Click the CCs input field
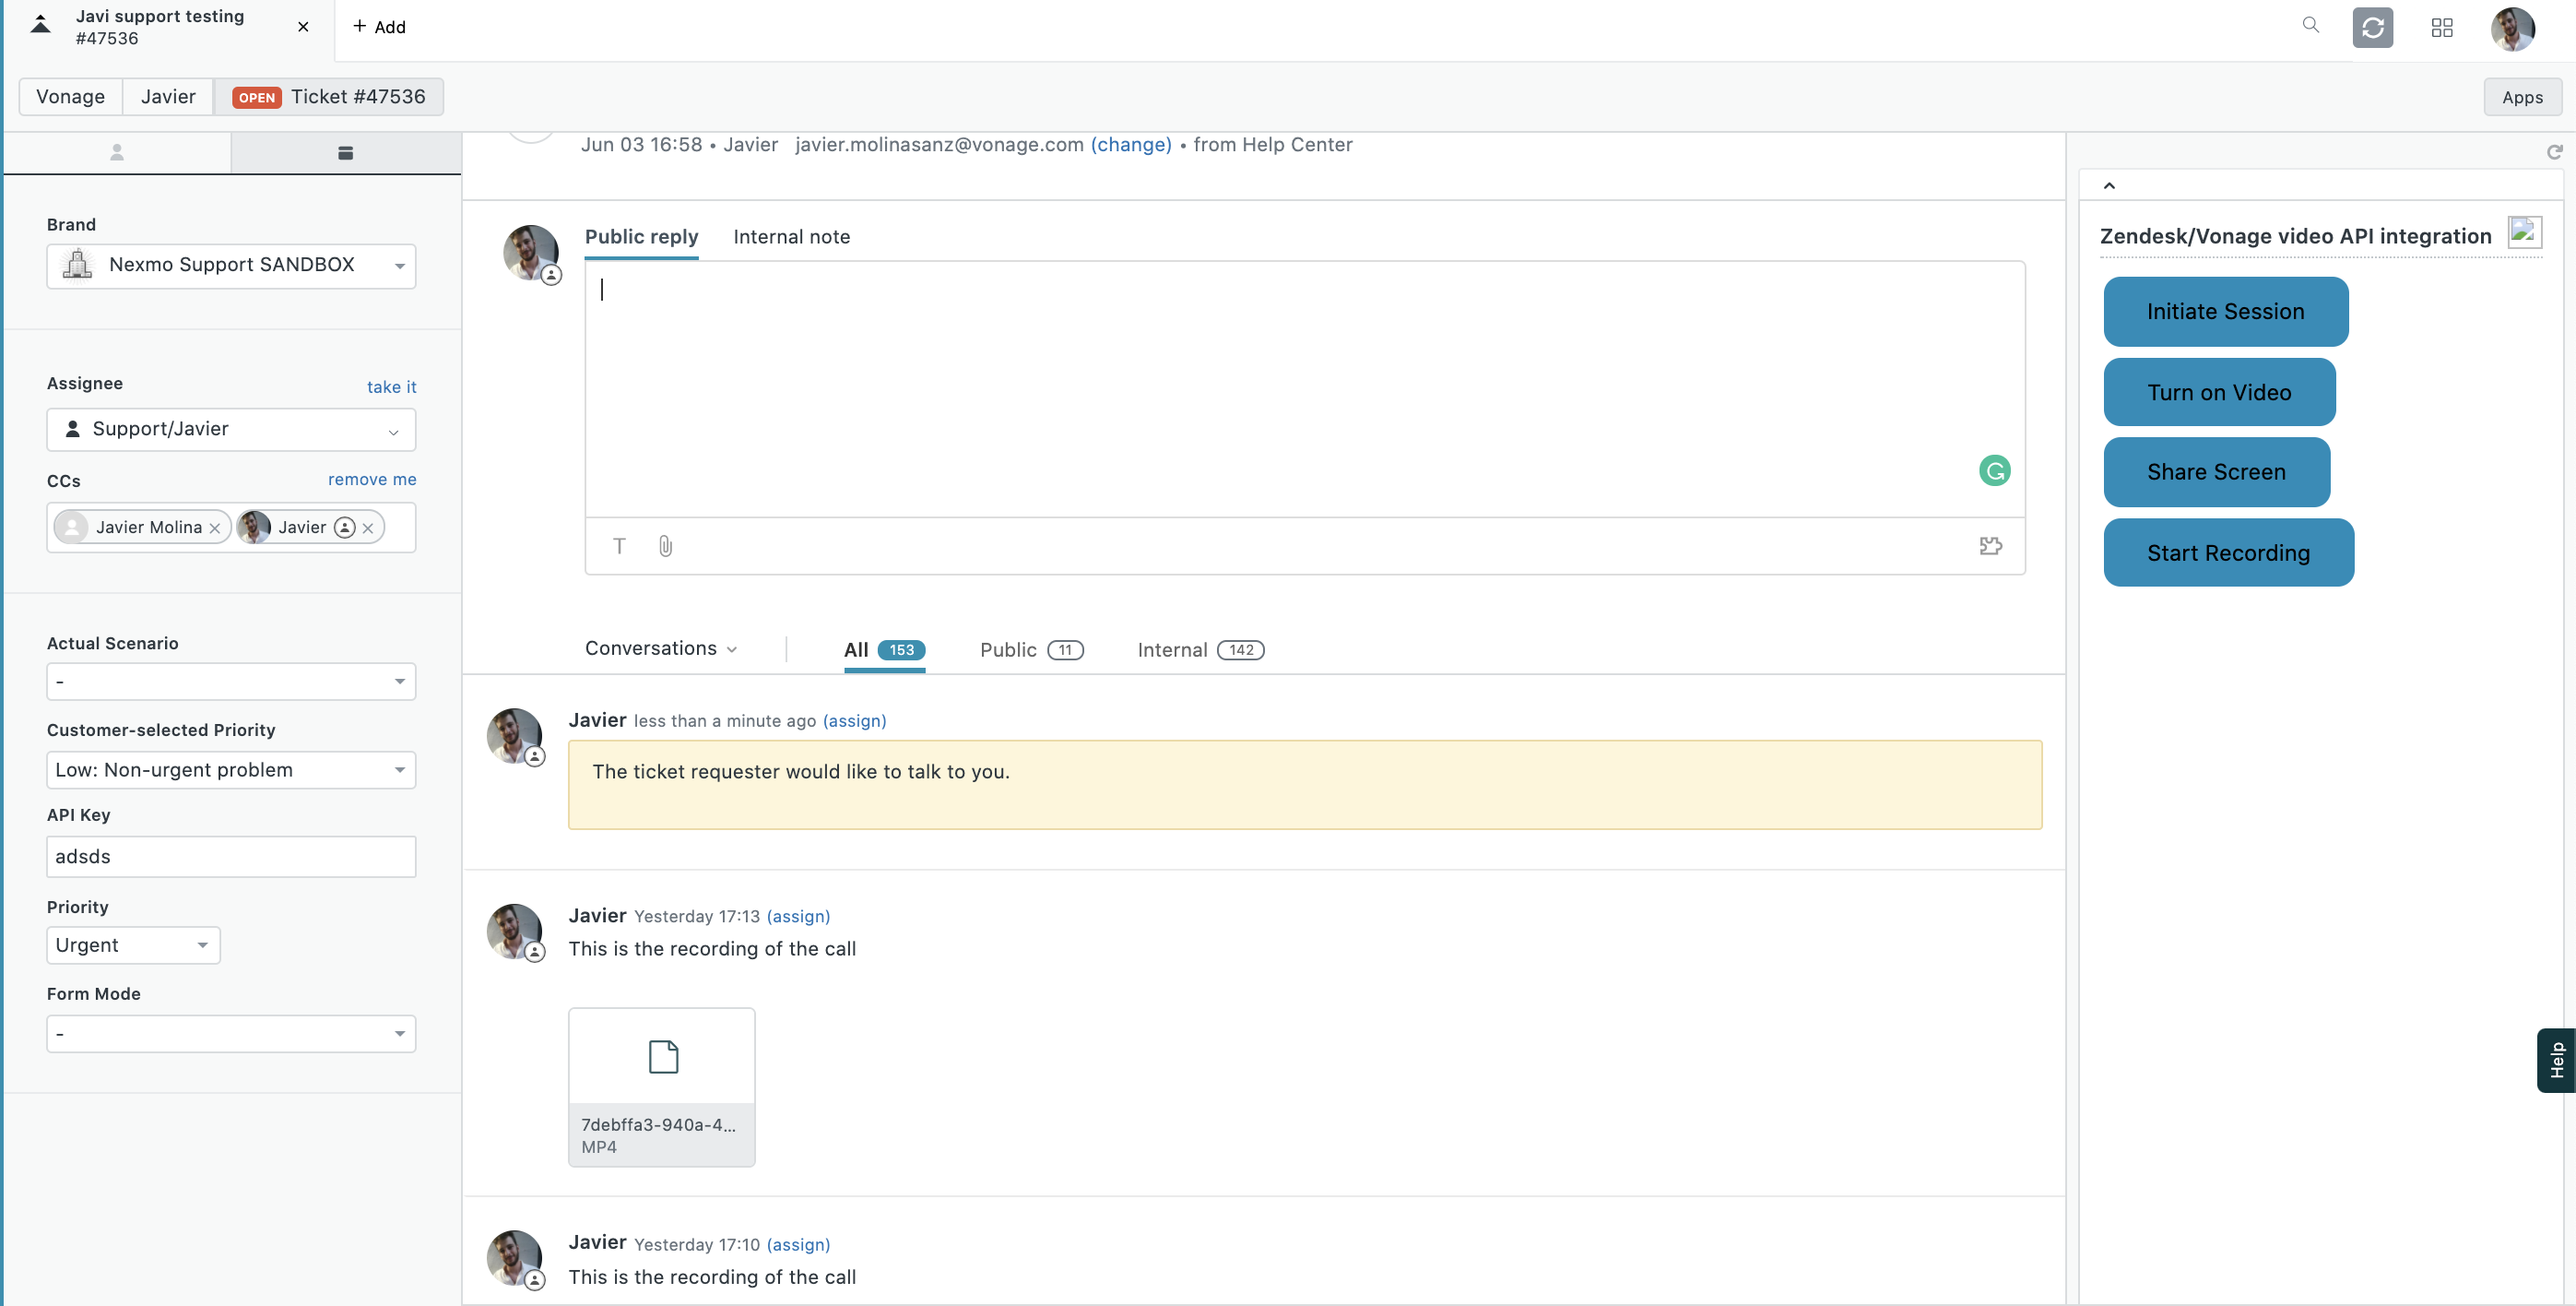The height and width of the screenshot is (1306, 2576). [231, 527]
